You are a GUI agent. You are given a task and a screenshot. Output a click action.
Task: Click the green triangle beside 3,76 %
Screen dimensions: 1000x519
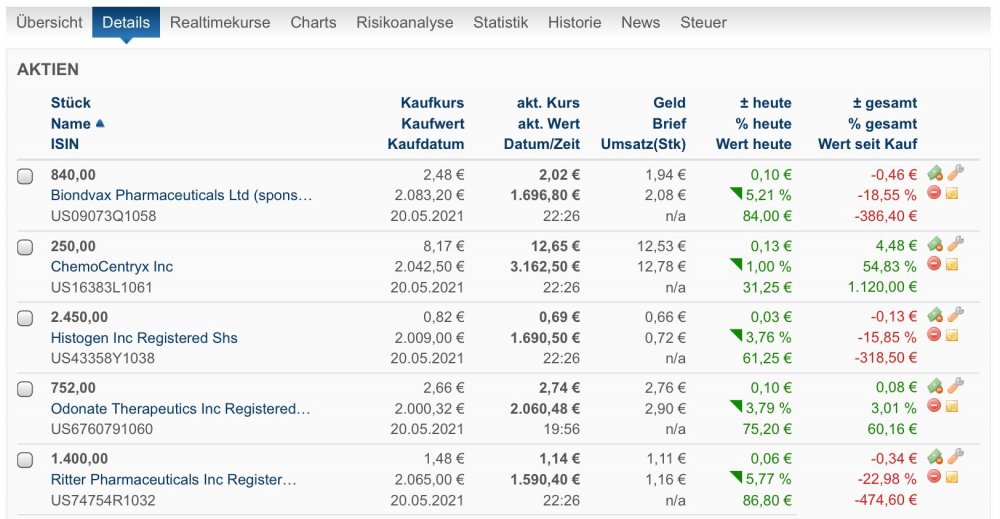pyautogui.click(x=735, y=335)
